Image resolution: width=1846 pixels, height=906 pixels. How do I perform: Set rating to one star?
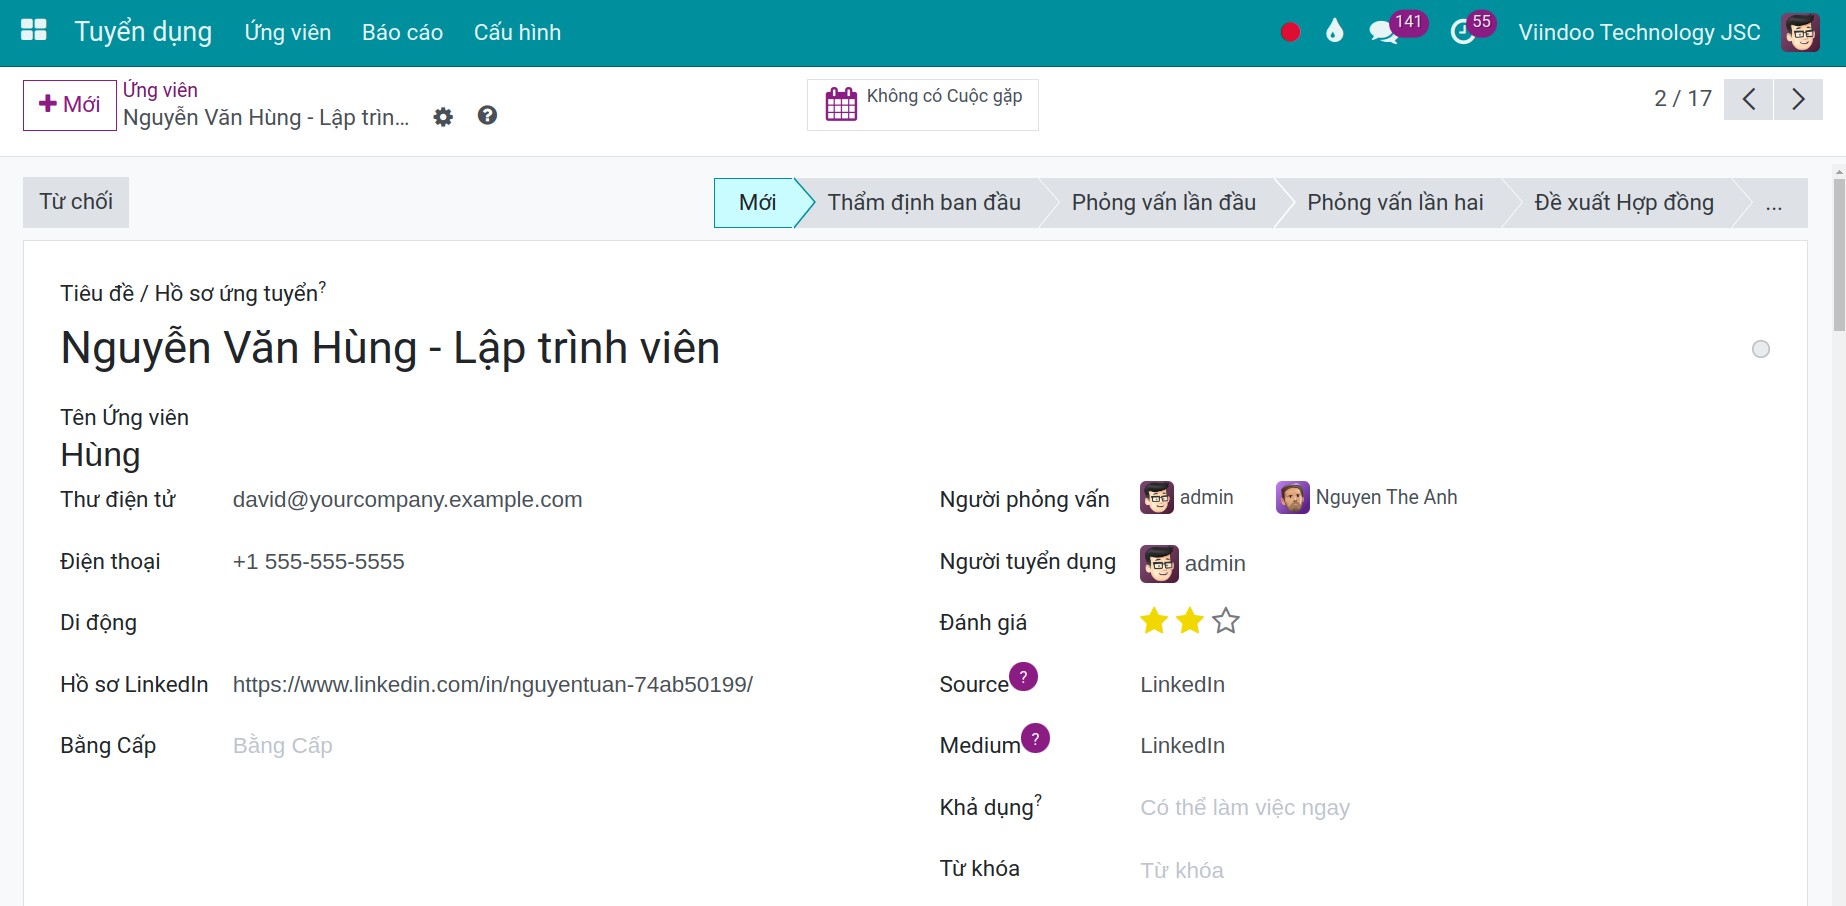[x=1154, y=621]
